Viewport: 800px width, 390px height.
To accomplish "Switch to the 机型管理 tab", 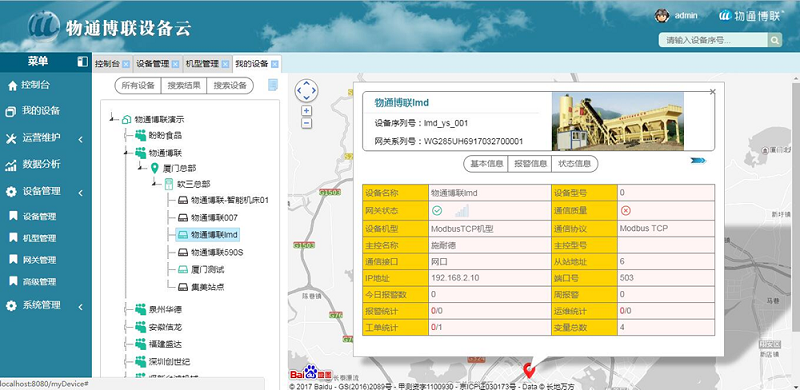I will 202,64.
